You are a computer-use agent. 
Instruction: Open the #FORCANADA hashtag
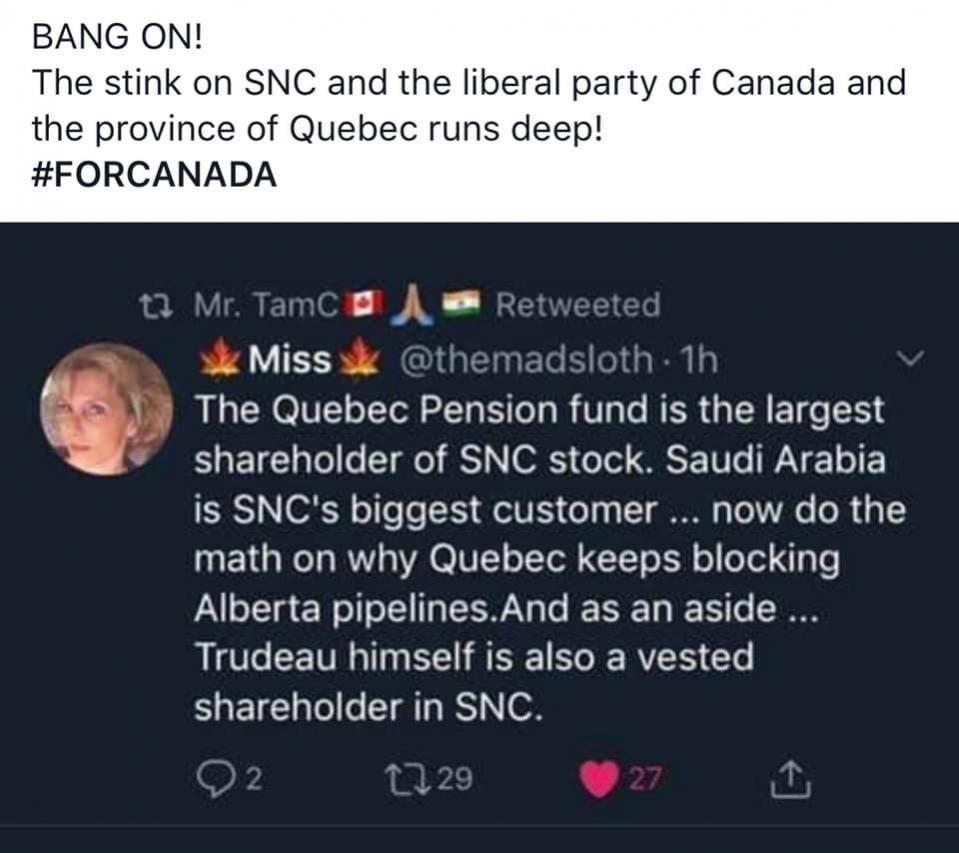[154, 174]
